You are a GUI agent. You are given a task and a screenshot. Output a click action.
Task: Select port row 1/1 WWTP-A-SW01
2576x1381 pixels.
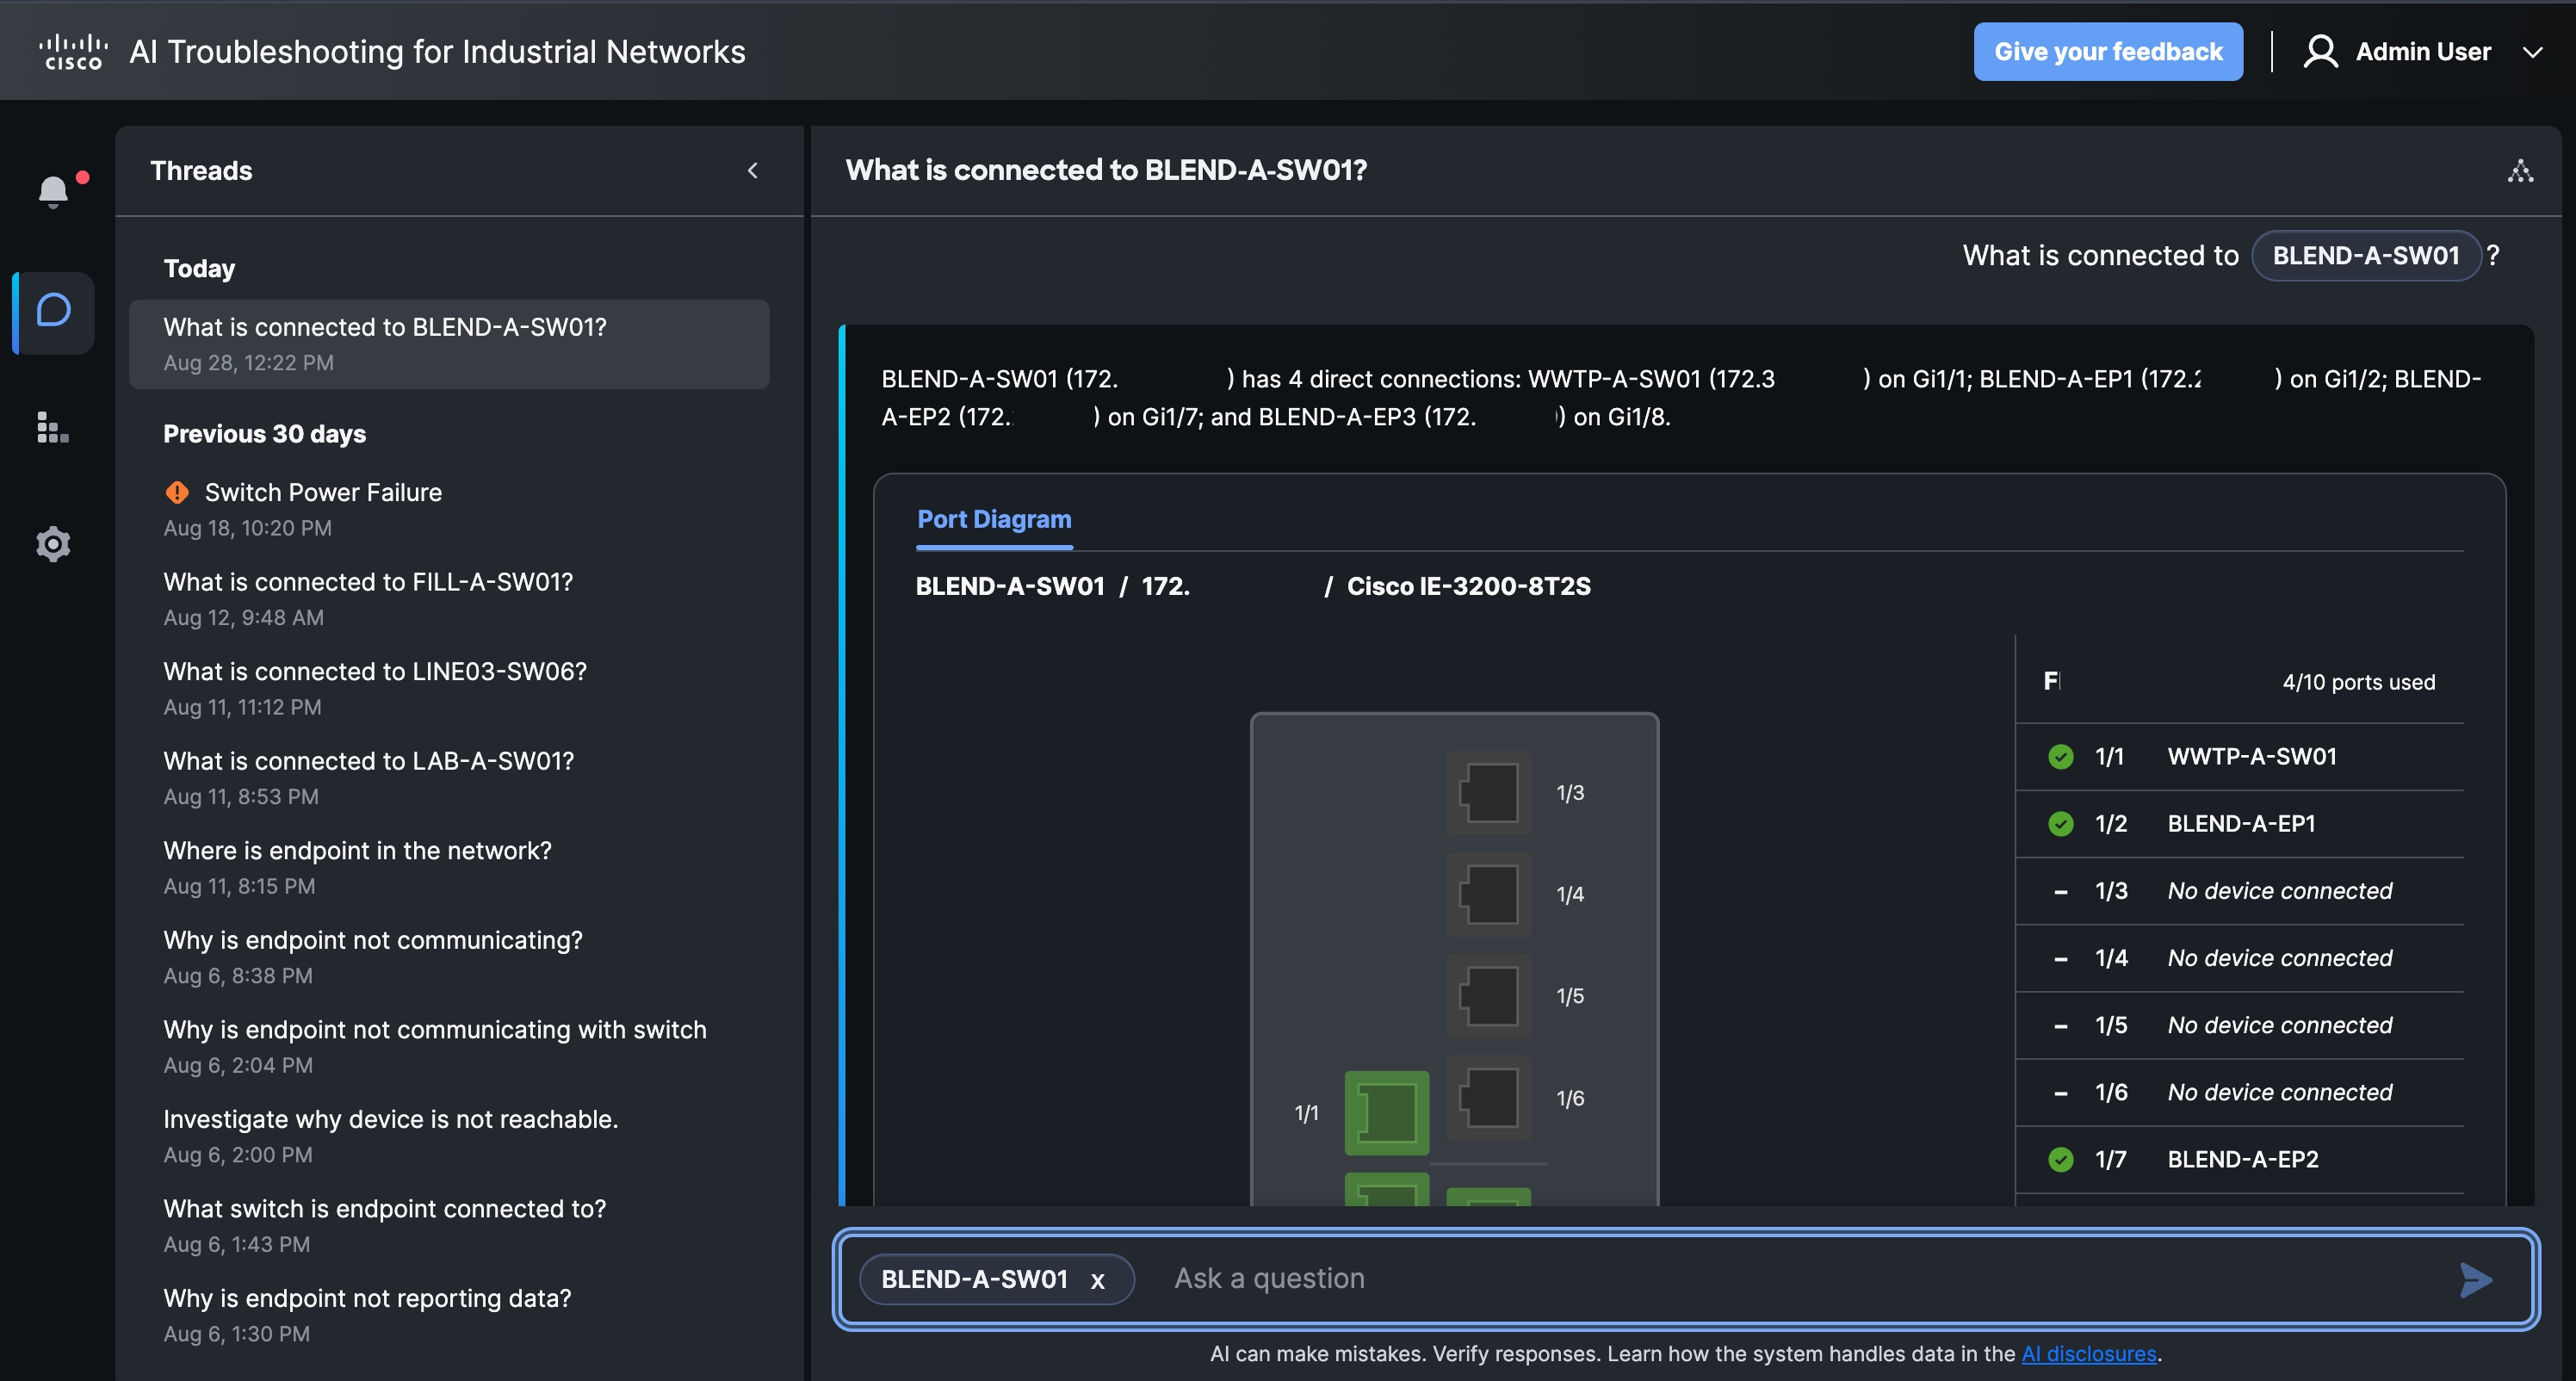click(2239, 756)
